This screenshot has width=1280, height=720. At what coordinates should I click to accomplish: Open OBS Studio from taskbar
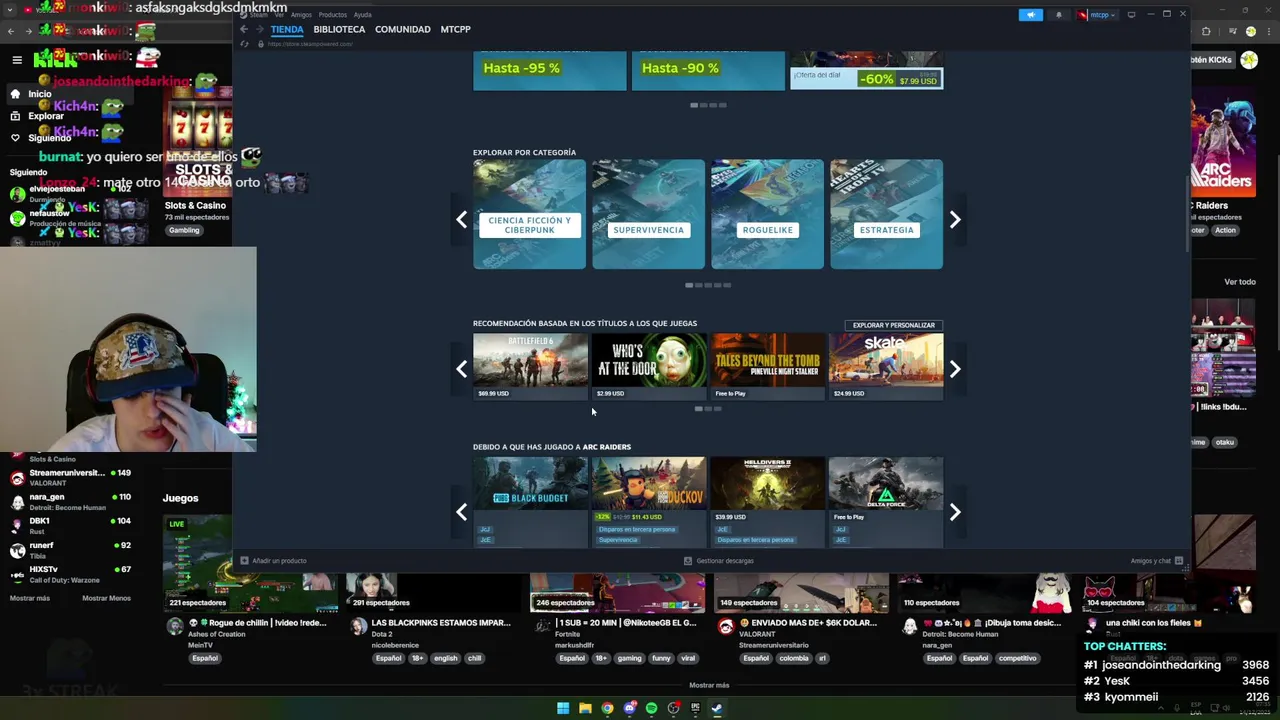pyautogui.click(x=673, y=708)
